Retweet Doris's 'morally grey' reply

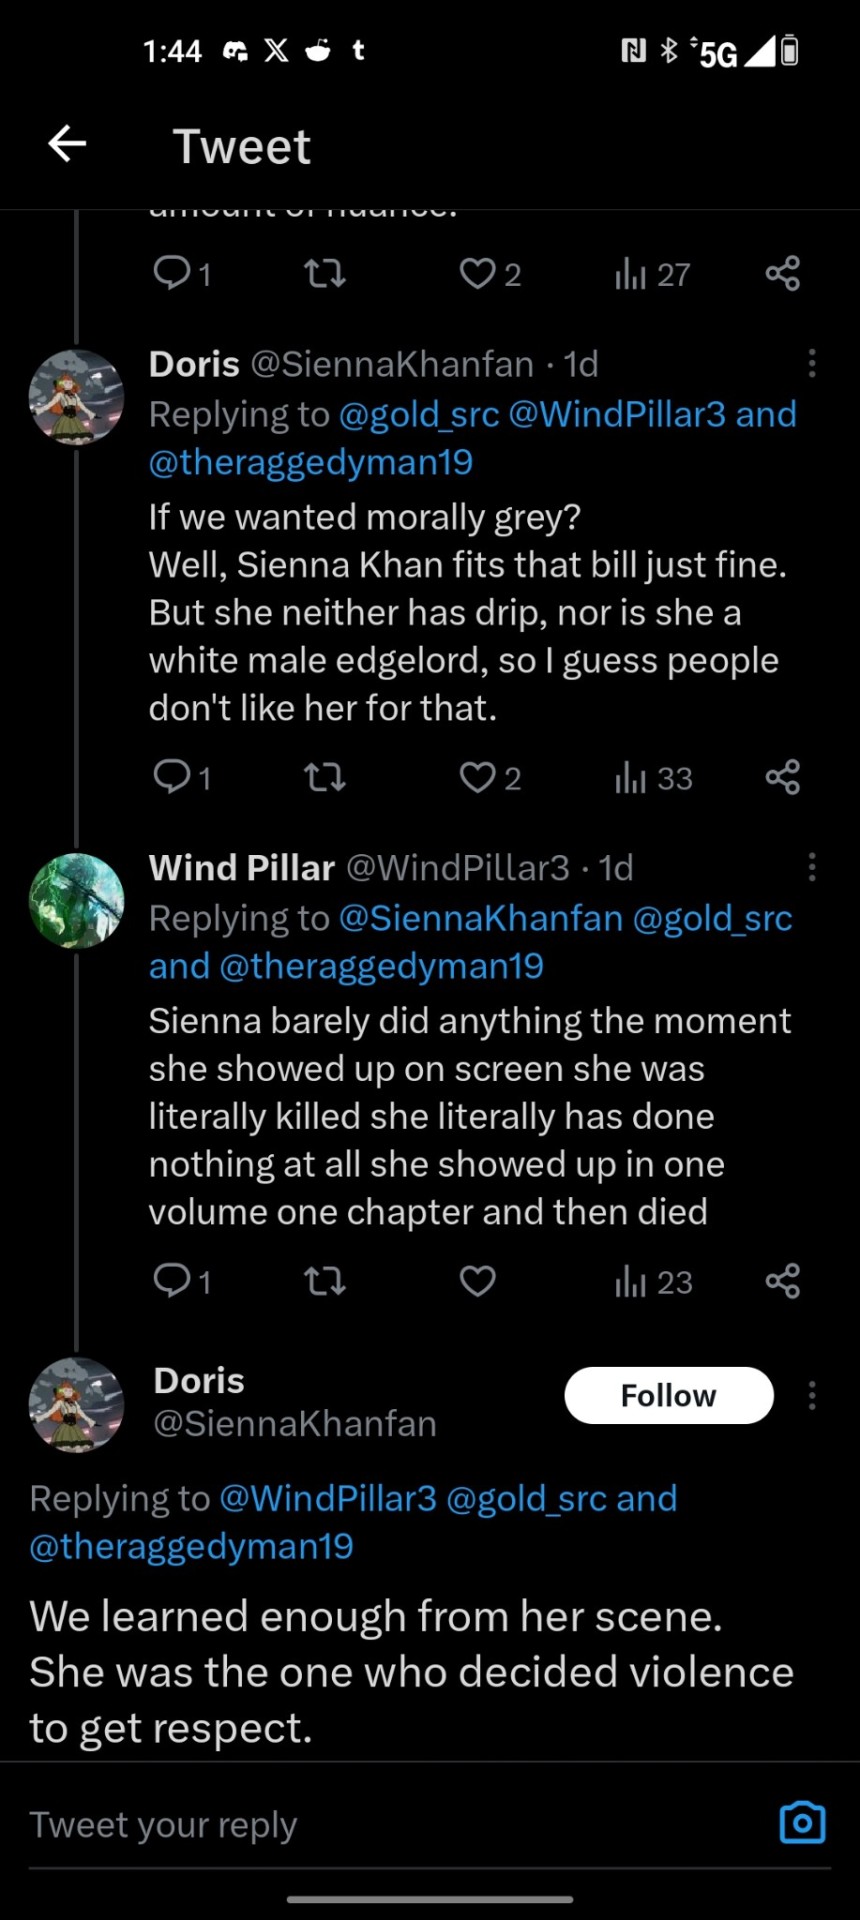point(325,777)
